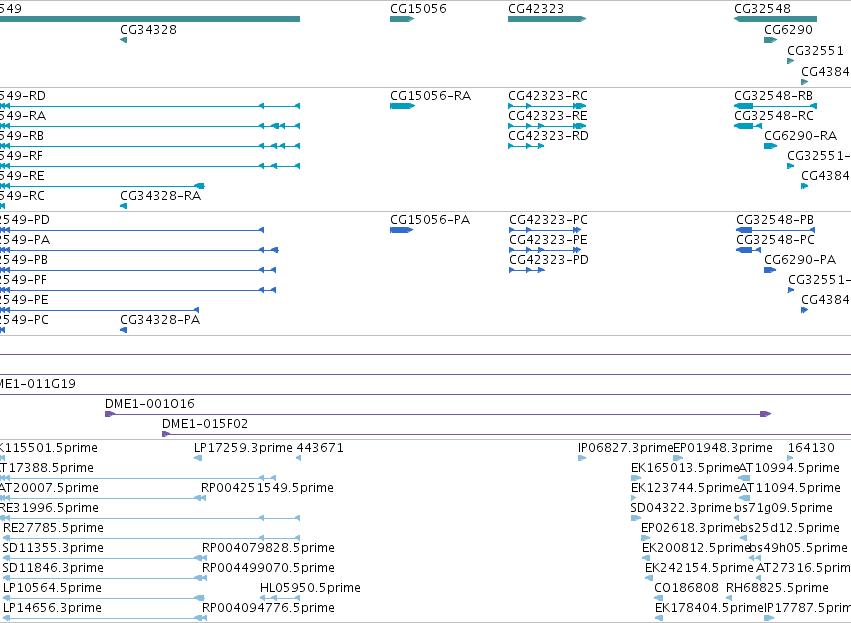Open transcript CG42323-RD label
This screenshot has width=851, height=623.
[548, 136]
